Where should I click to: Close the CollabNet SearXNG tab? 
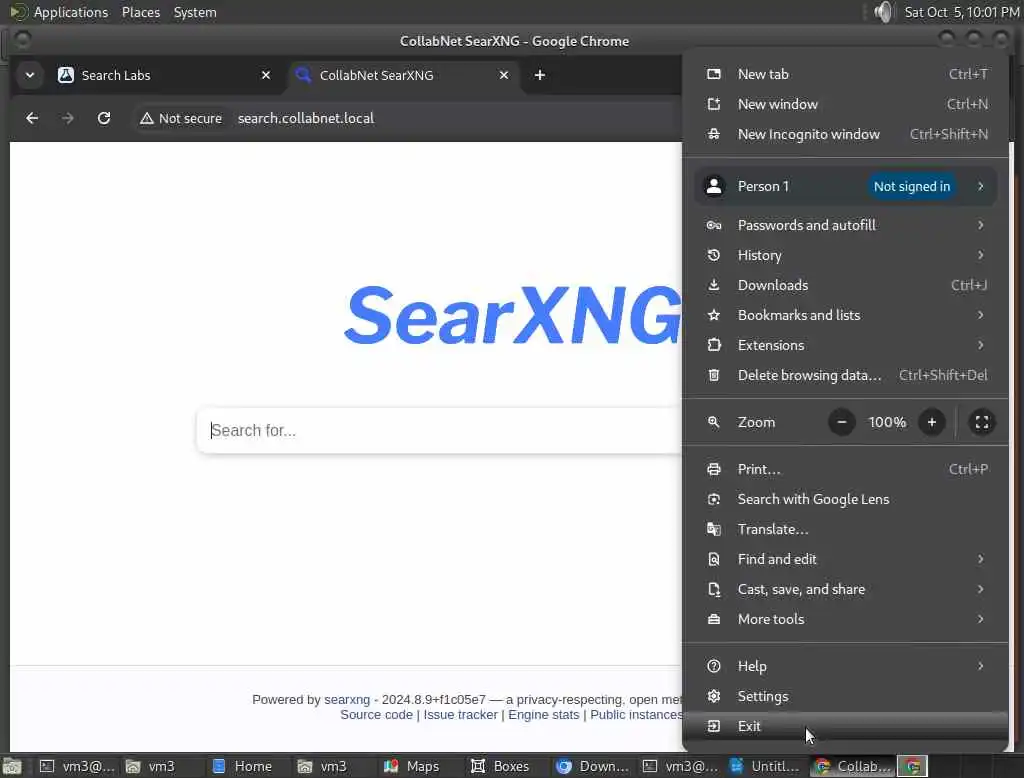click(x=504, y=75)
